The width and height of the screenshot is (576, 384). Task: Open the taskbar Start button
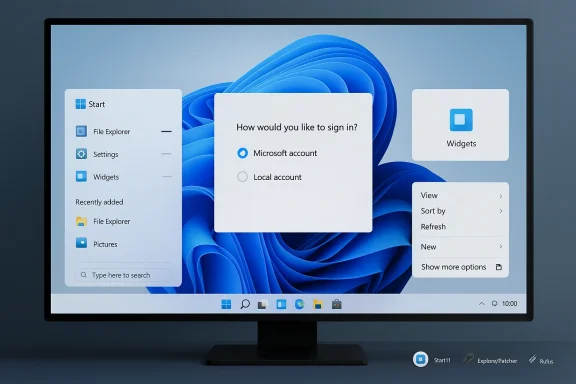pos(226,304)
